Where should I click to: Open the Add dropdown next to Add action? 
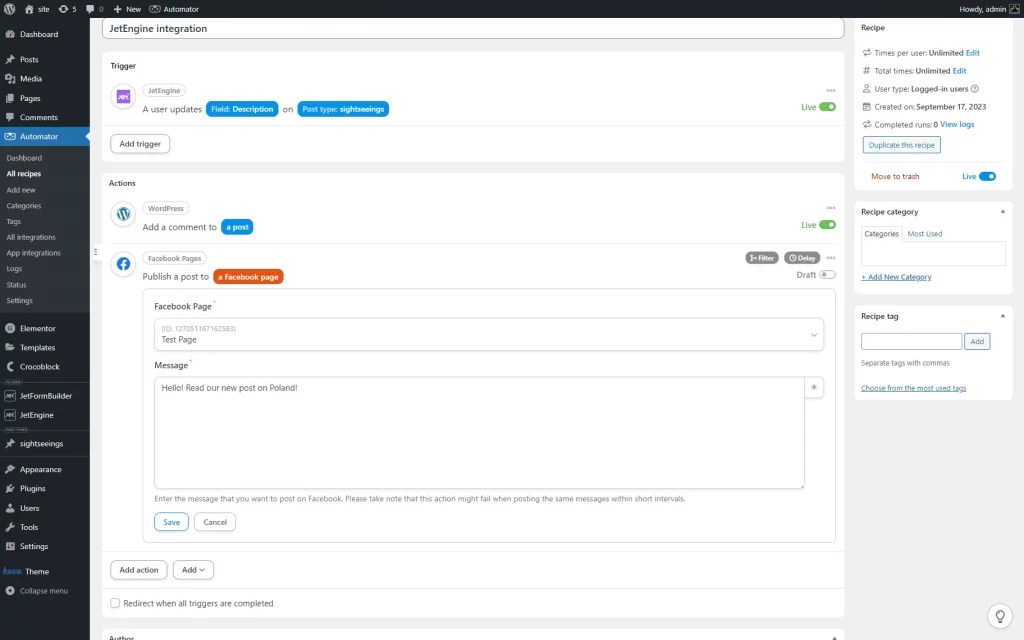tap(193, 570)
